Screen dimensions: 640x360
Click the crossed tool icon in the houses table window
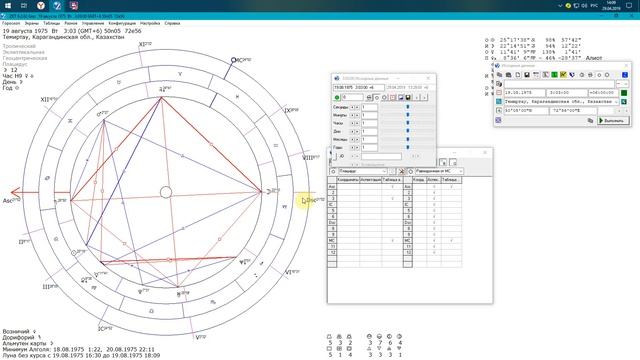(402, 171)
